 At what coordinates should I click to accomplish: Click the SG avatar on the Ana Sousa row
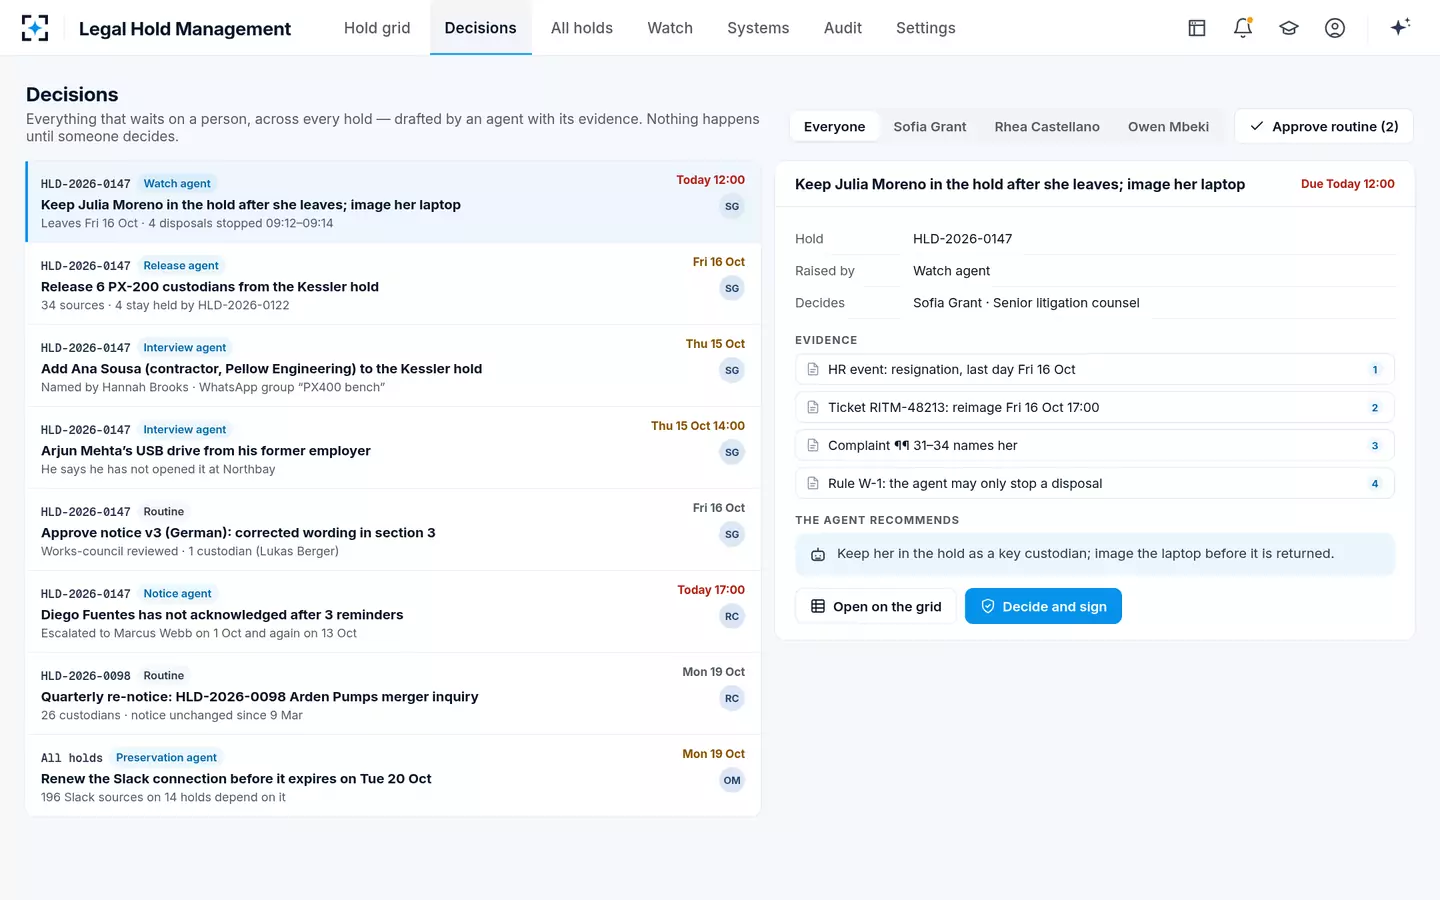pyautogui.click(x=732, y=371)
